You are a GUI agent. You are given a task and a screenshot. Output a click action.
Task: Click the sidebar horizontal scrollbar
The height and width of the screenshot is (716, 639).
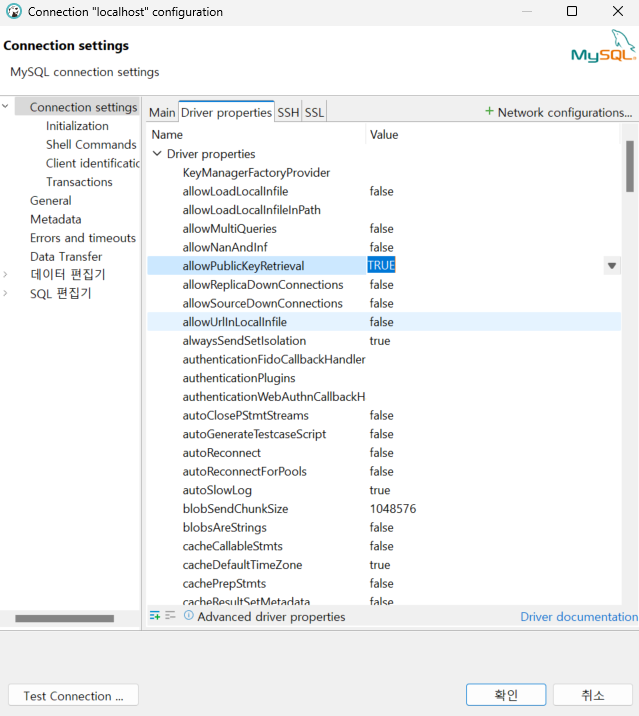tap(64, 618)
